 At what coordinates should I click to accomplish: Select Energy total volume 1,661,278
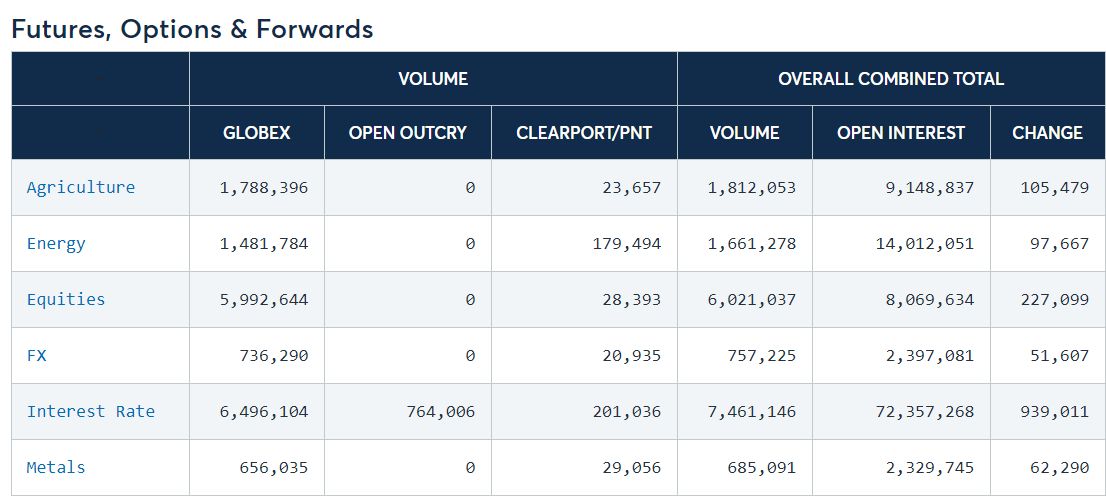pyautogui.click(x=751, y=243)
